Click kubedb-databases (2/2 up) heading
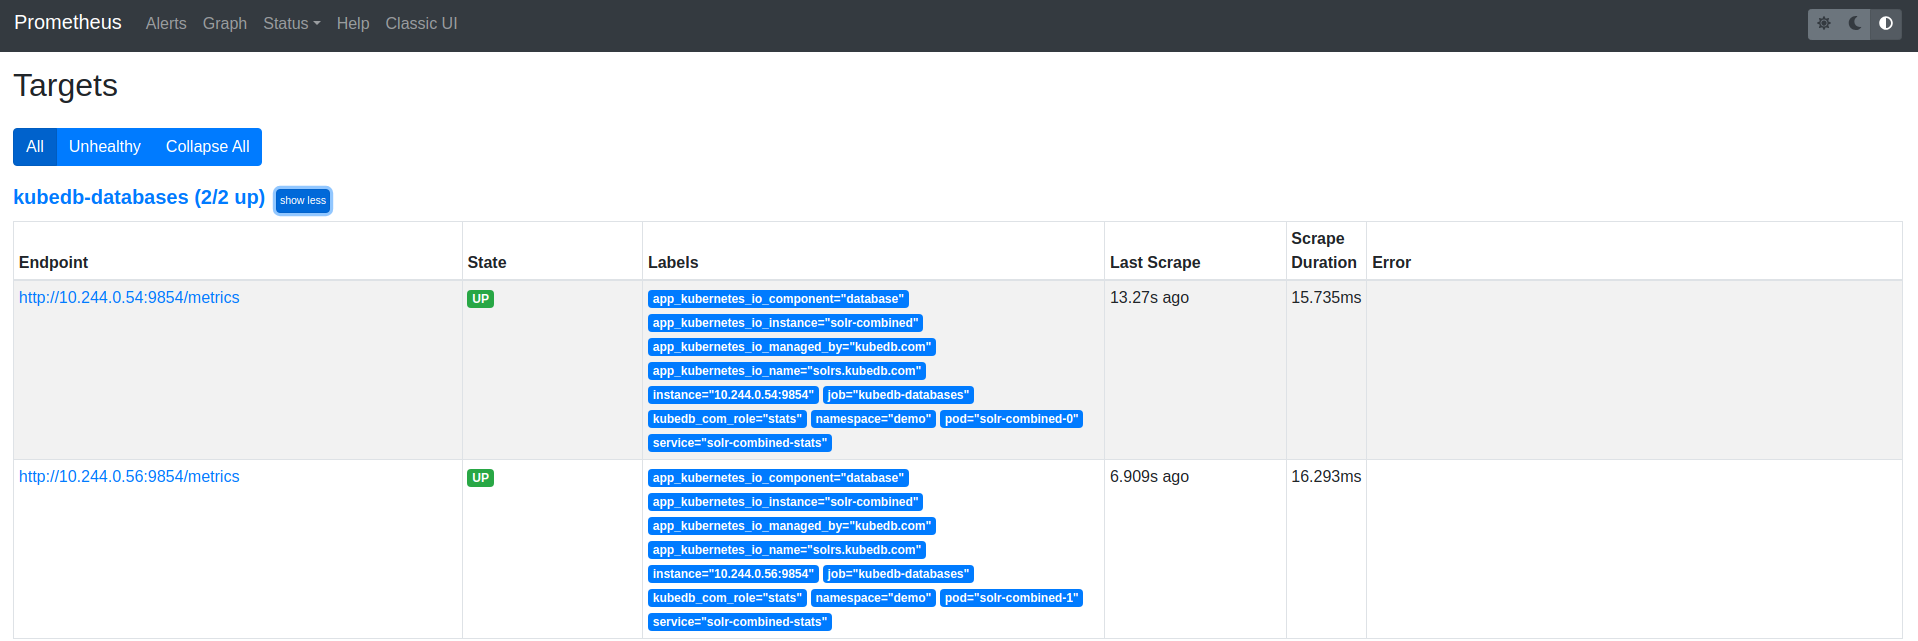The image size is (1918, 641). click(x=139, y=198)
